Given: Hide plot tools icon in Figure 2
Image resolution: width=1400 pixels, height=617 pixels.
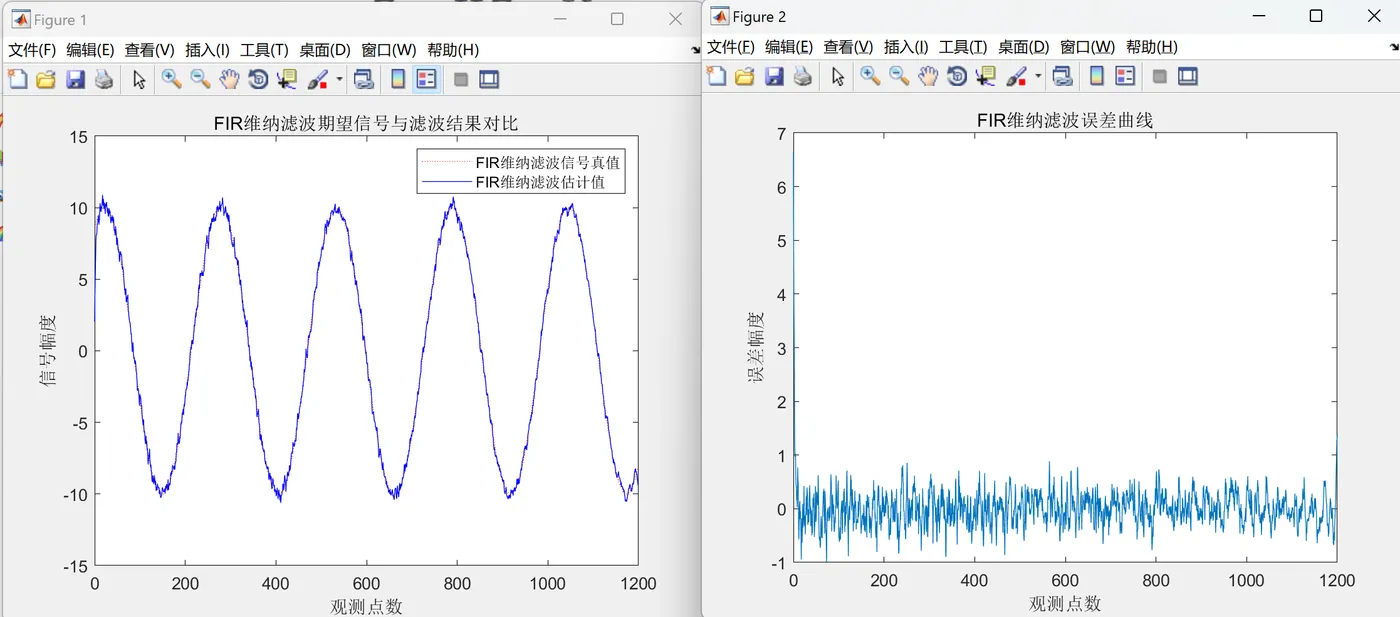Looking at the screenshot, I should (x=1160, y=76).
